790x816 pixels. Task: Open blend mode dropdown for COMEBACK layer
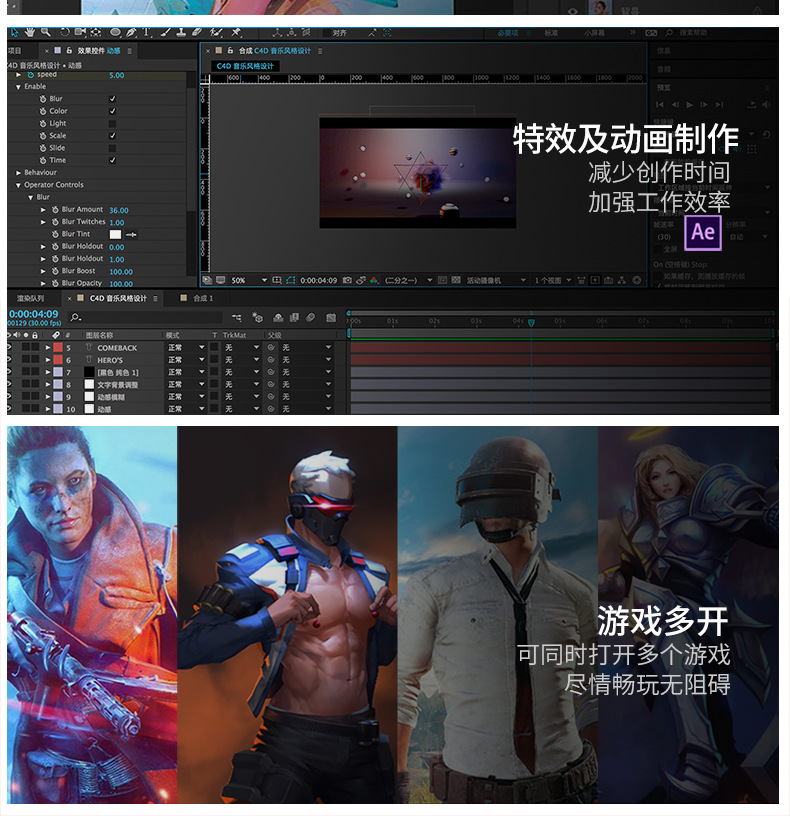click(x=186, y=347)
